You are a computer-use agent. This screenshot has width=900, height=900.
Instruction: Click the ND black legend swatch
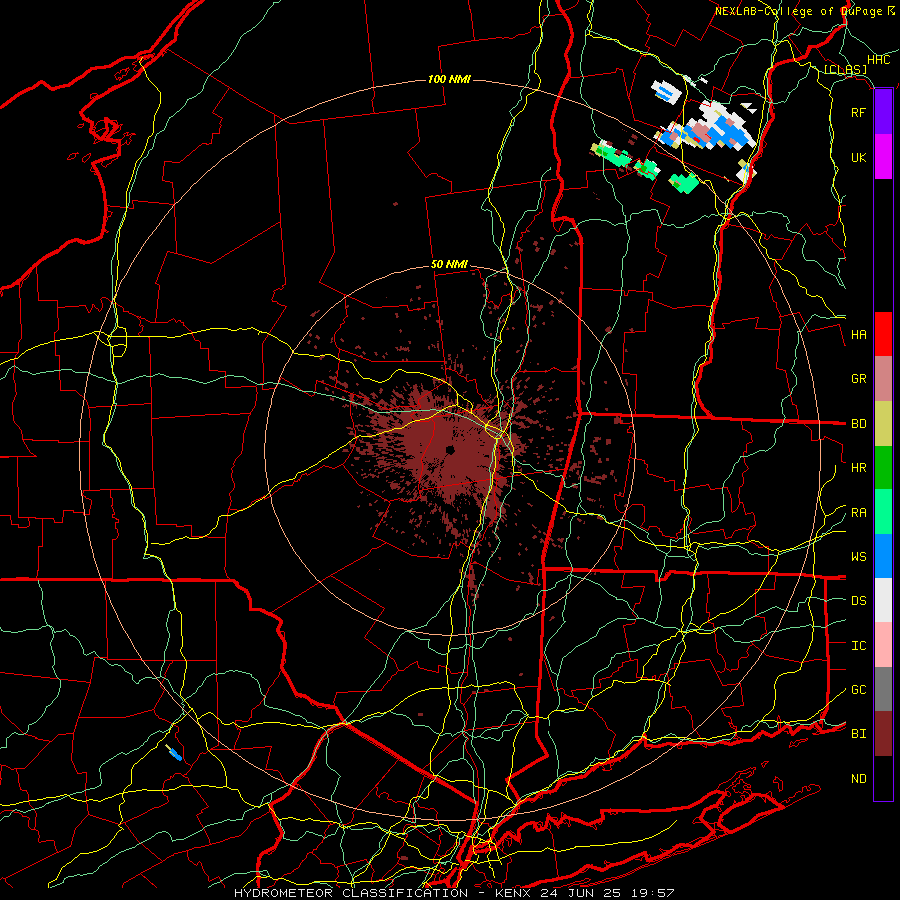[x=883, y=778]
